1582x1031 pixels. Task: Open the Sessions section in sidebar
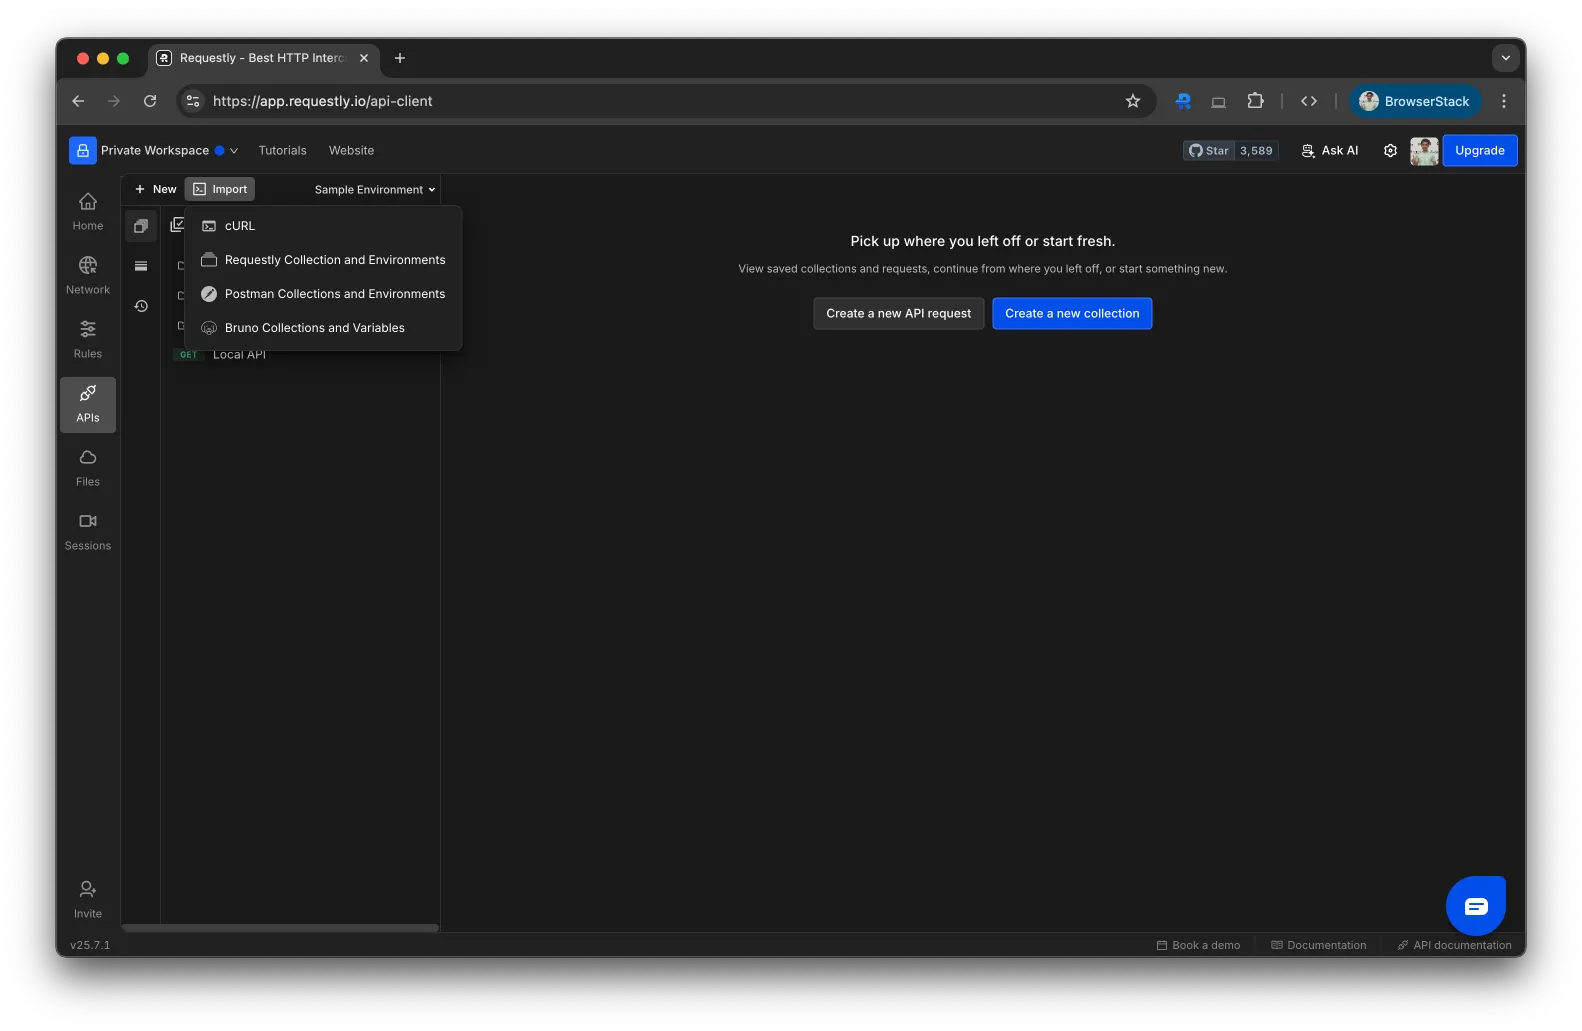coord(88,532)
